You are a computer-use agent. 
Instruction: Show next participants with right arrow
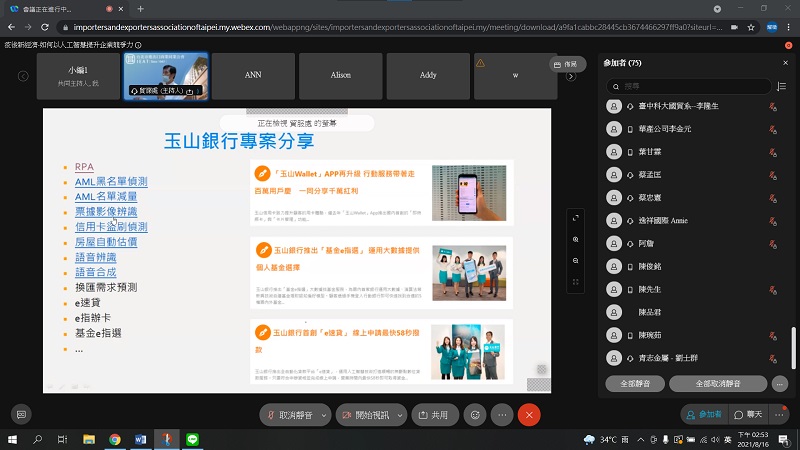click(571, 77)
